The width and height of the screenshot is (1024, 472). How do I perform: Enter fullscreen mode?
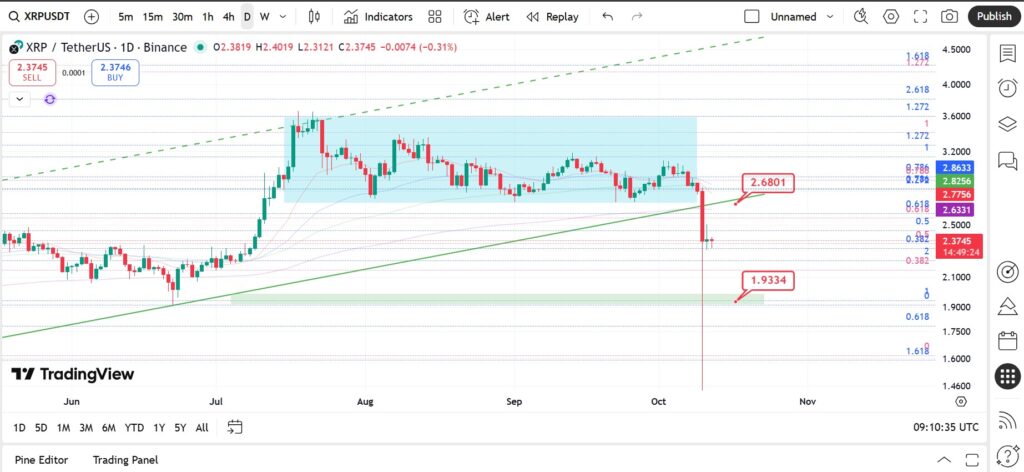click(x=920, y=17)
